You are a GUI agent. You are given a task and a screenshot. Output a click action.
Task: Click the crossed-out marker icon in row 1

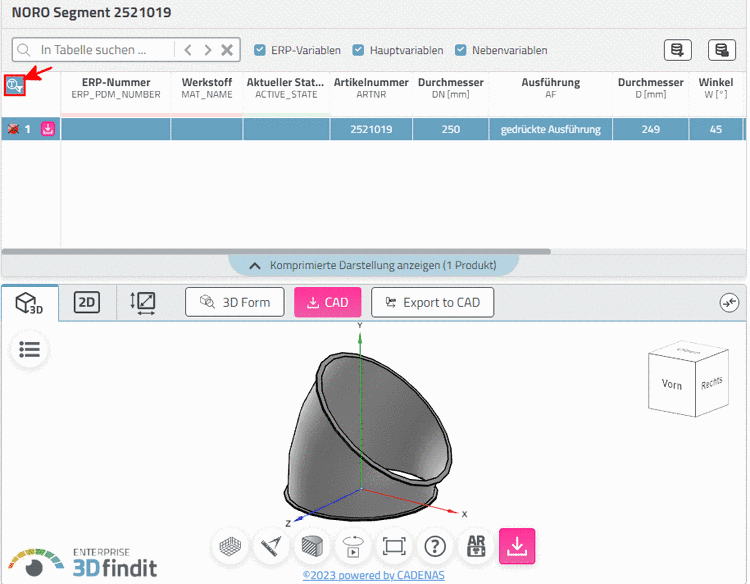click(13, 129)
